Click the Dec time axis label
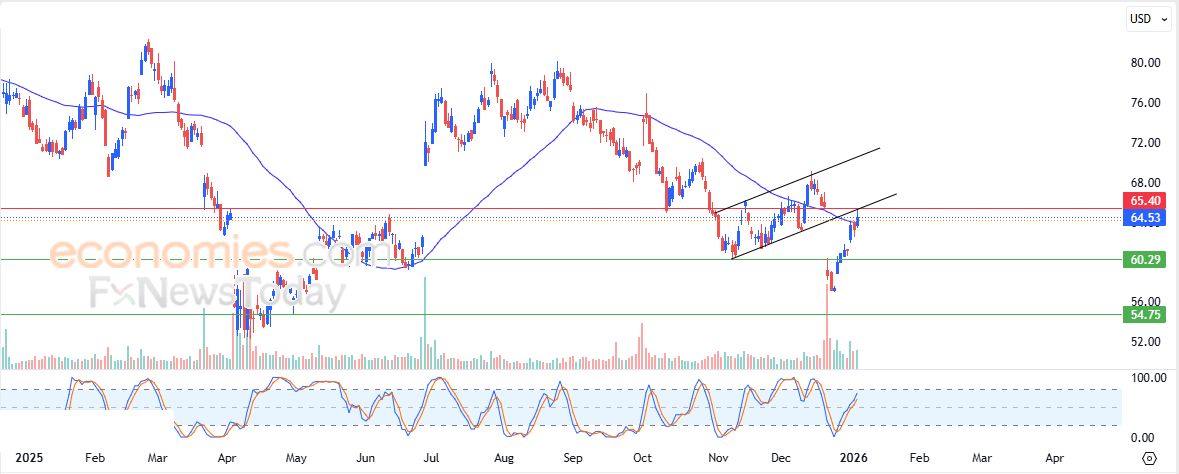 click(x=783, y=457)
